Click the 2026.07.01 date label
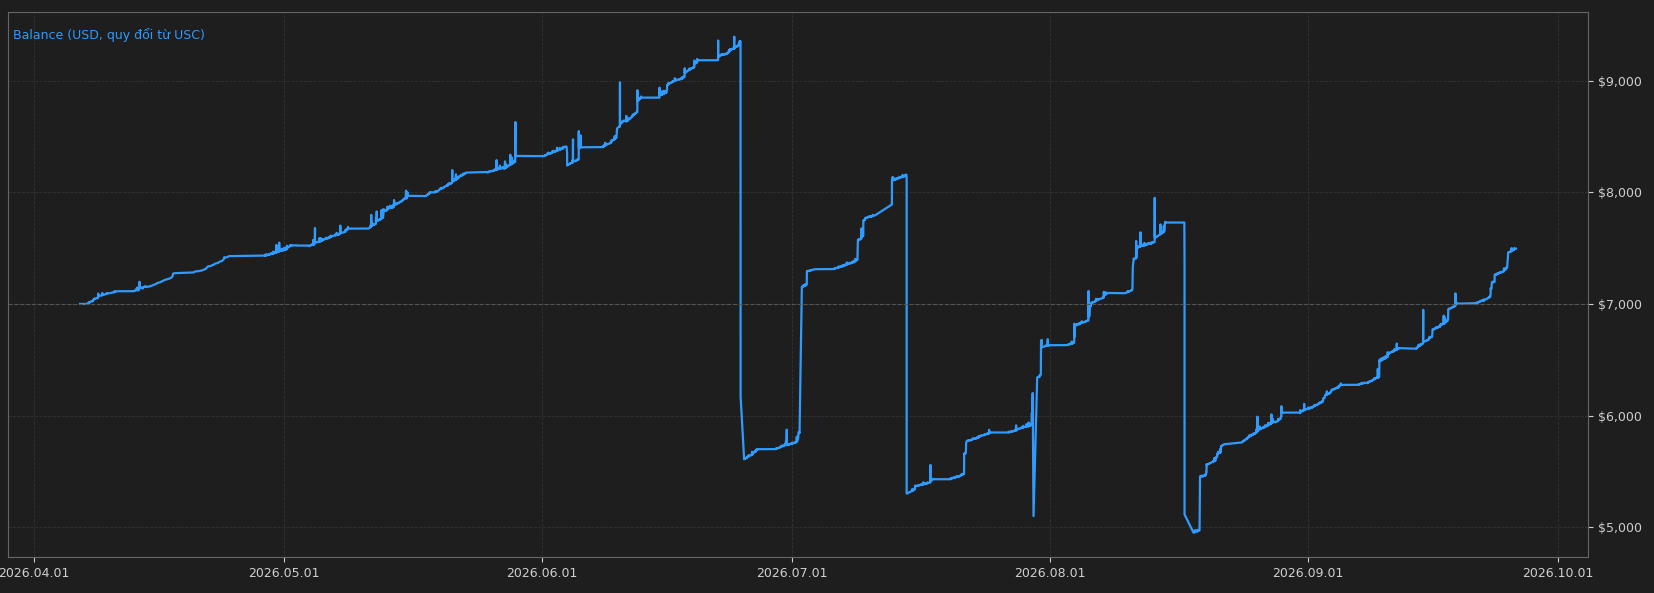Screen dimensions: 1654x593 792,573
